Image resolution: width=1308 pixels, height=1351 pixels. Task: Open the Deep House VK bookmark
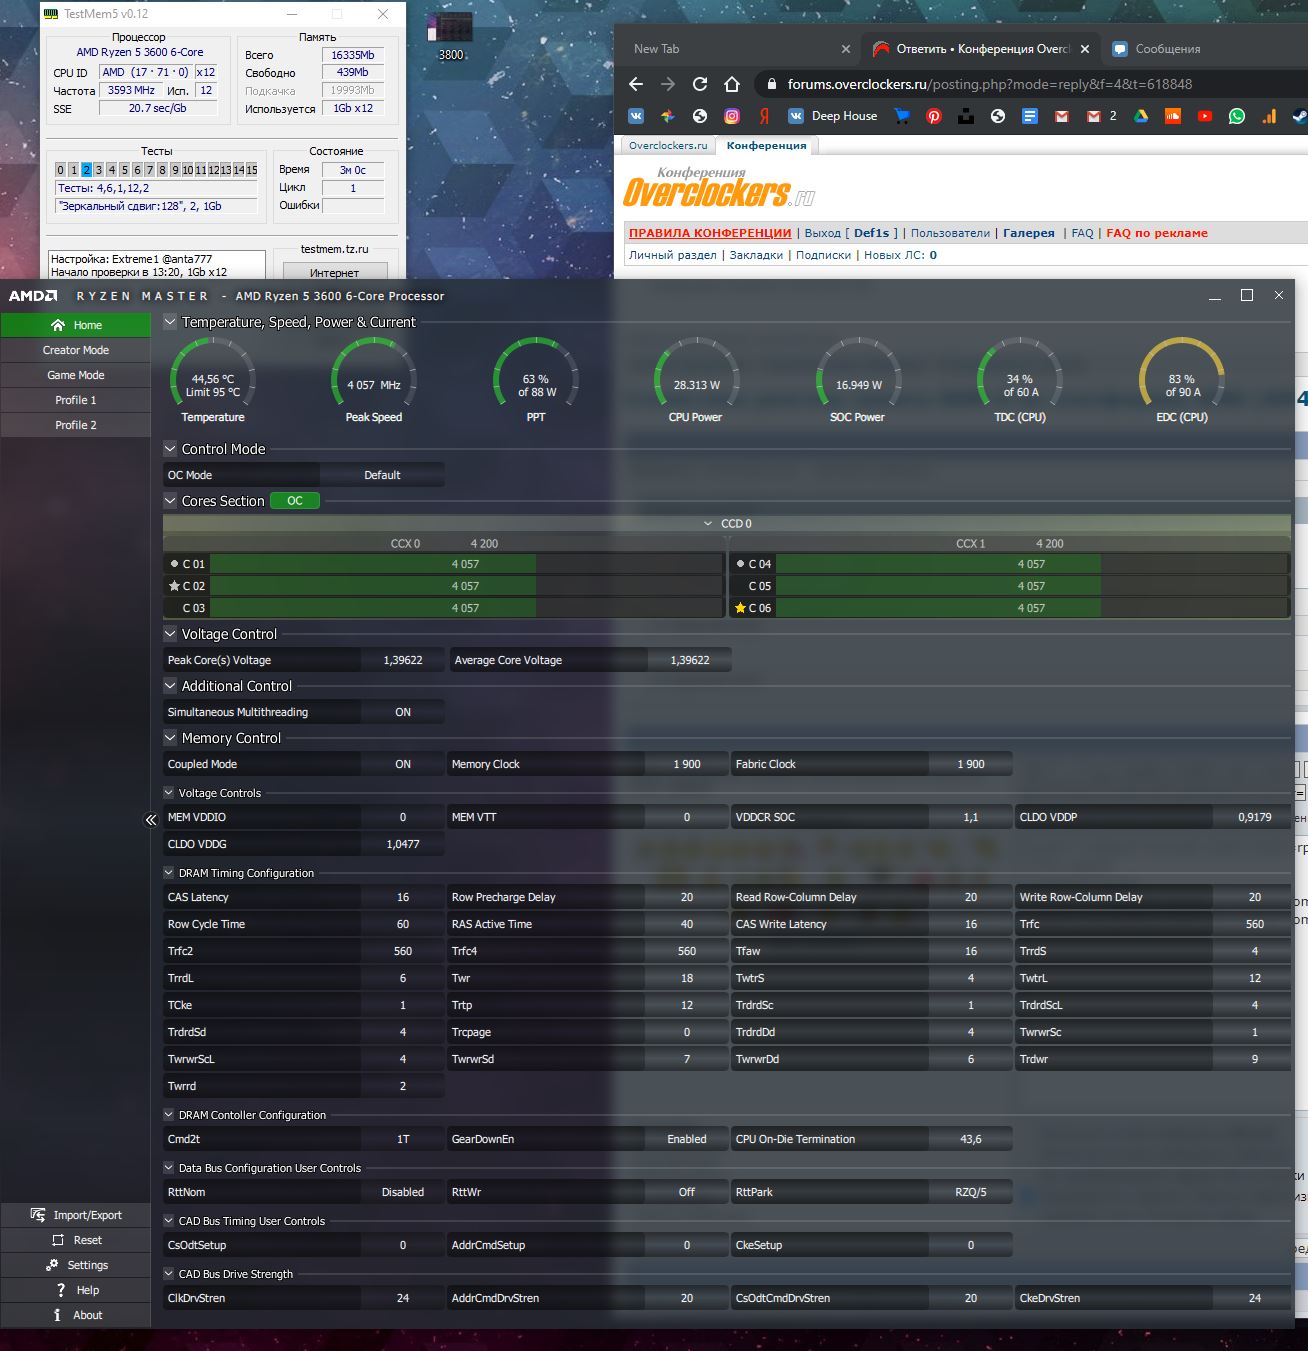click(x=833, y=116)
